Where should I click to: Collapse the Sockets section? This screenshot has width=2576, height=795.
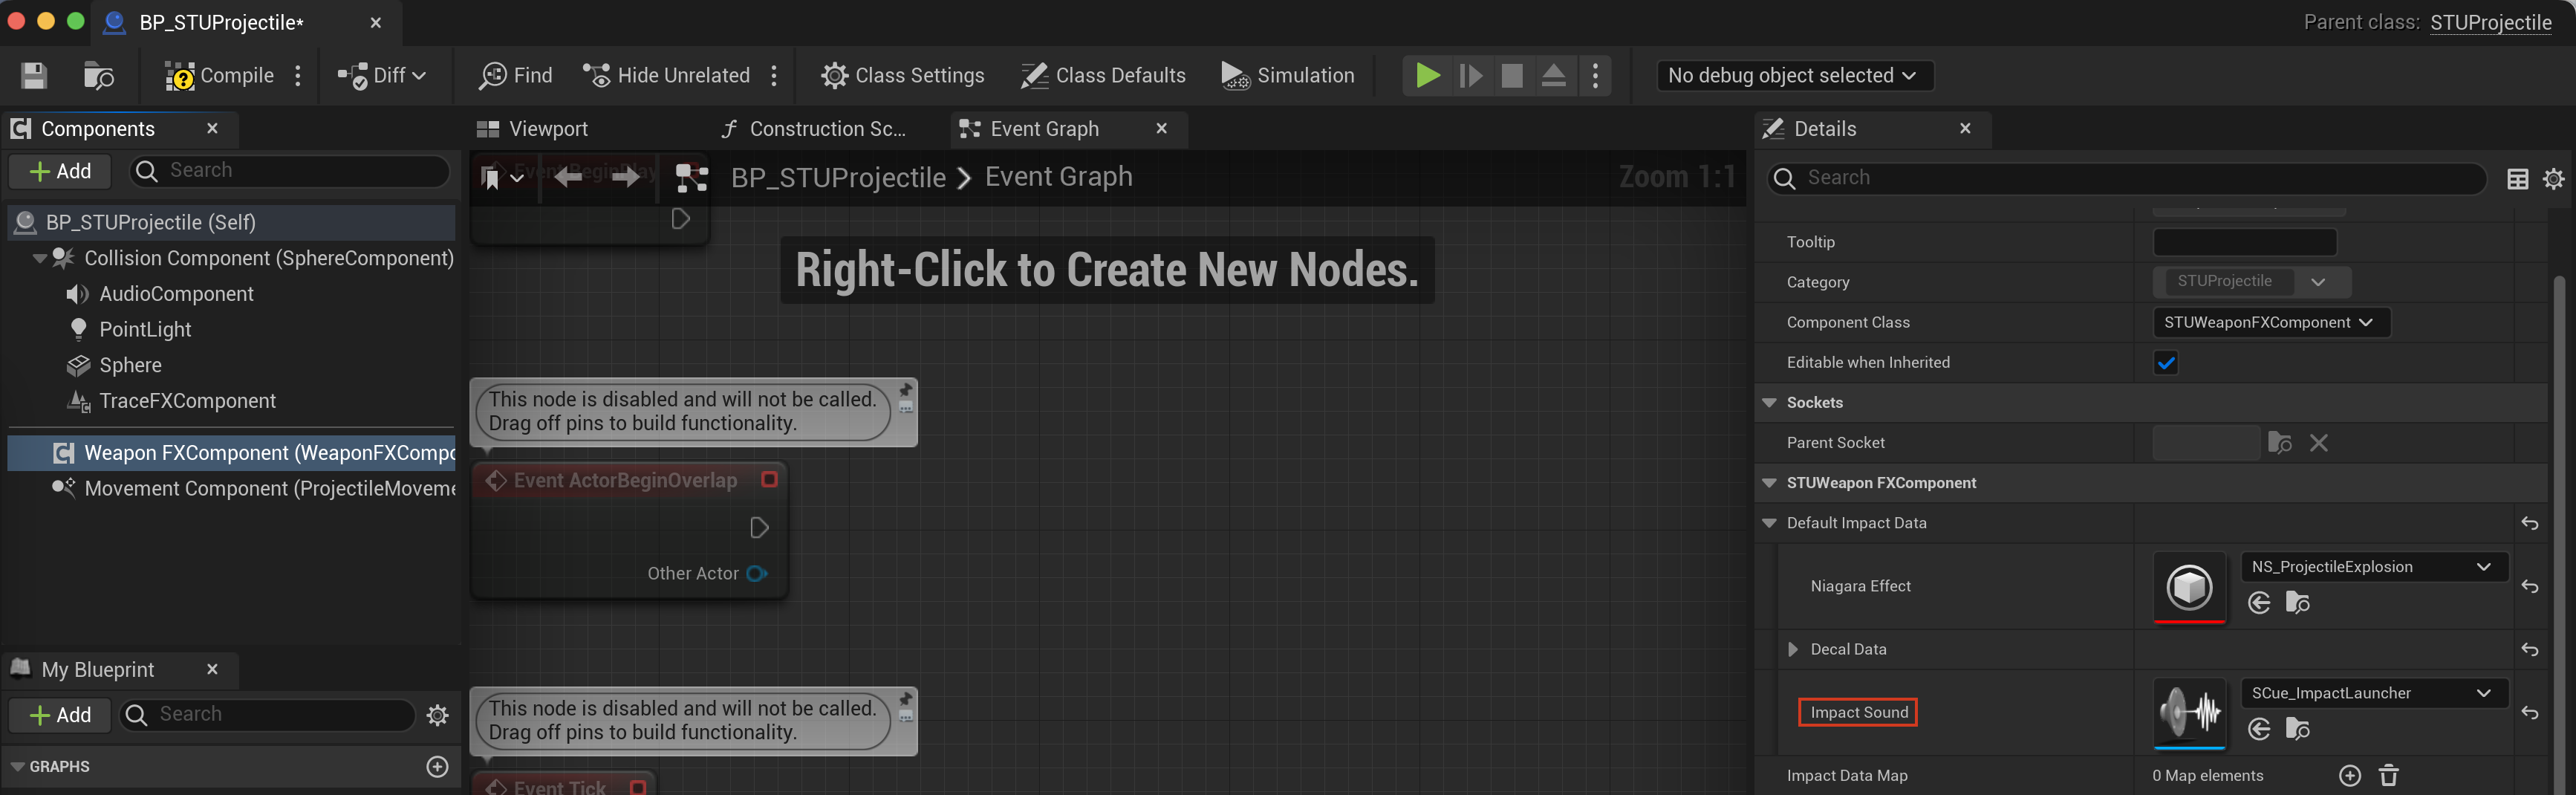tap(1769, 403)
